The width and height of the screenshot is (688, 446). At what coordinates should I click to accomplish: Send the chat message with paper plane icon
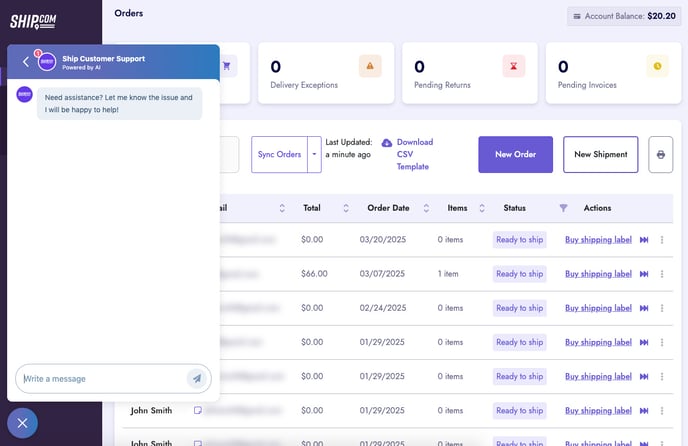(197, 378)
